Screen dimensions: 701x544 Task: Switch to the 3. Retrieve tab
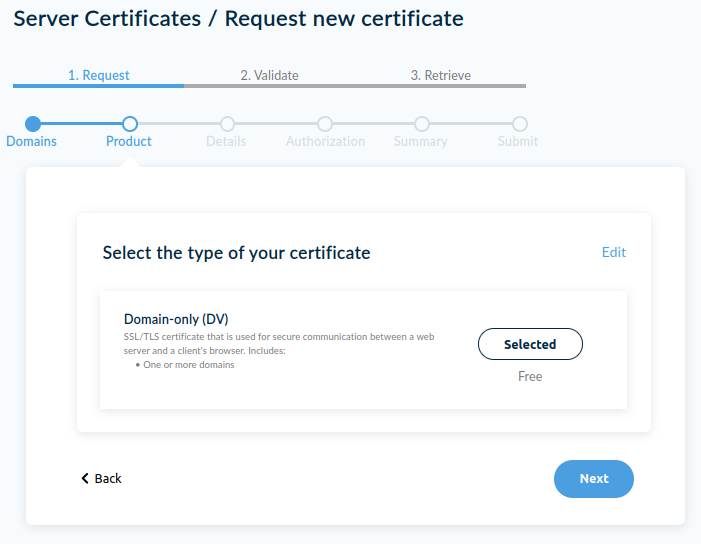(440, 75)
